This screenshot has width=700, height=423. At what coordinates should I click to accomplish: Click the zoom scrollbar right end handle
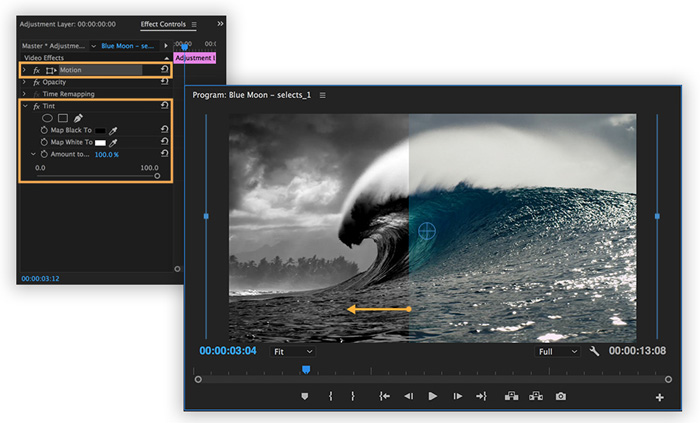[x=668, y=379]
